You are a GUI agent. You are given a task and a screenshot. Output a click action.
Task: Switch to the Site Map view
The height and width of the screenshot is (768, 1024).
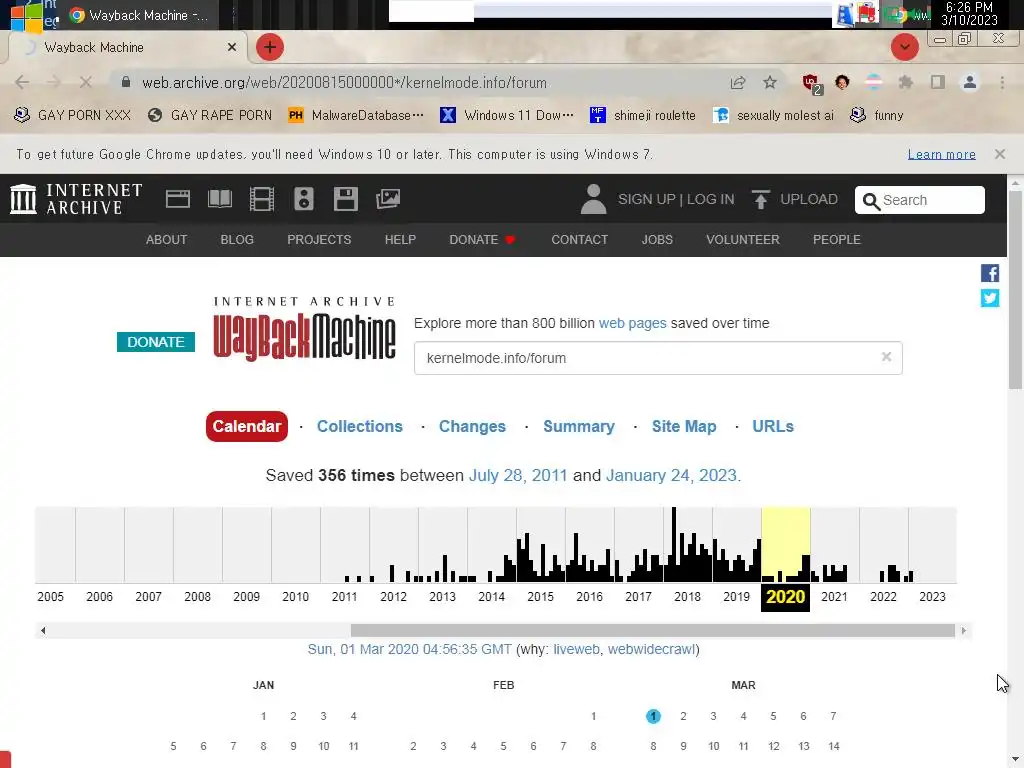684,426
